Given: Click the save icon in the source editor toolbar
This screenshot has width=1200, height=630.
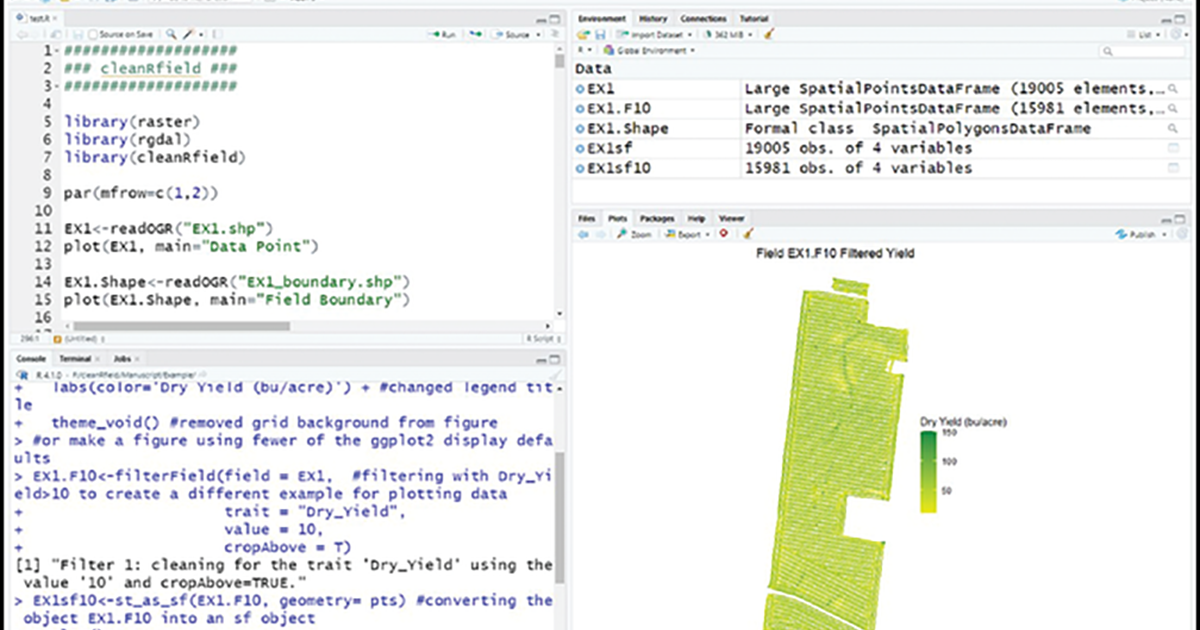Looking at the screenshot, I should tap(78, 34).
